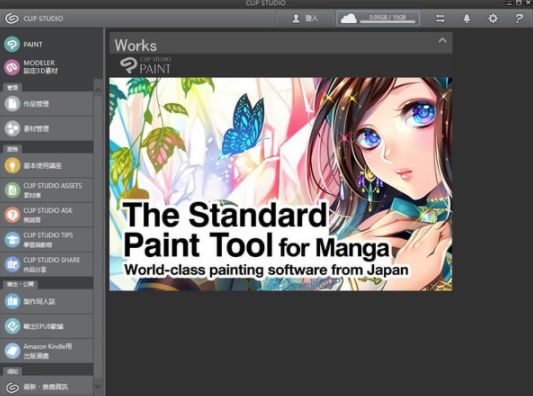Collapse the Works section chevron

[442, 40]
